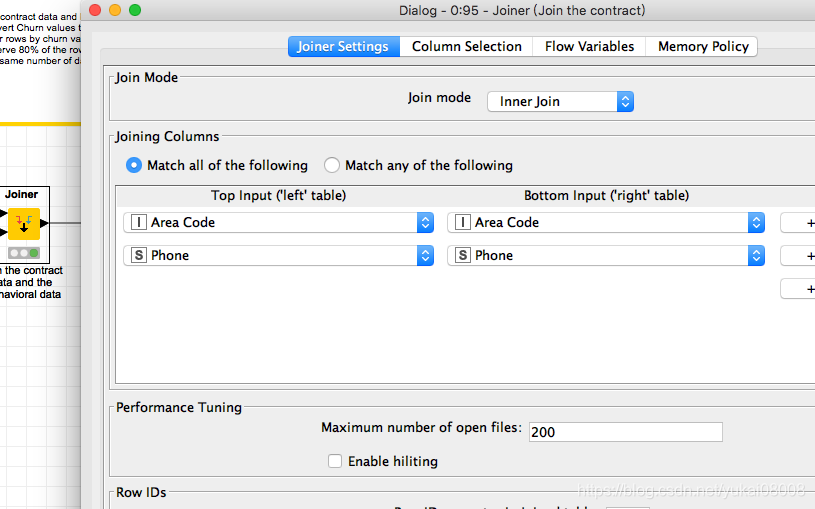The height and width of the screenshot is (509, 815).
Task: Click the plus button on the Phone row
Action: tap(800, 256)
